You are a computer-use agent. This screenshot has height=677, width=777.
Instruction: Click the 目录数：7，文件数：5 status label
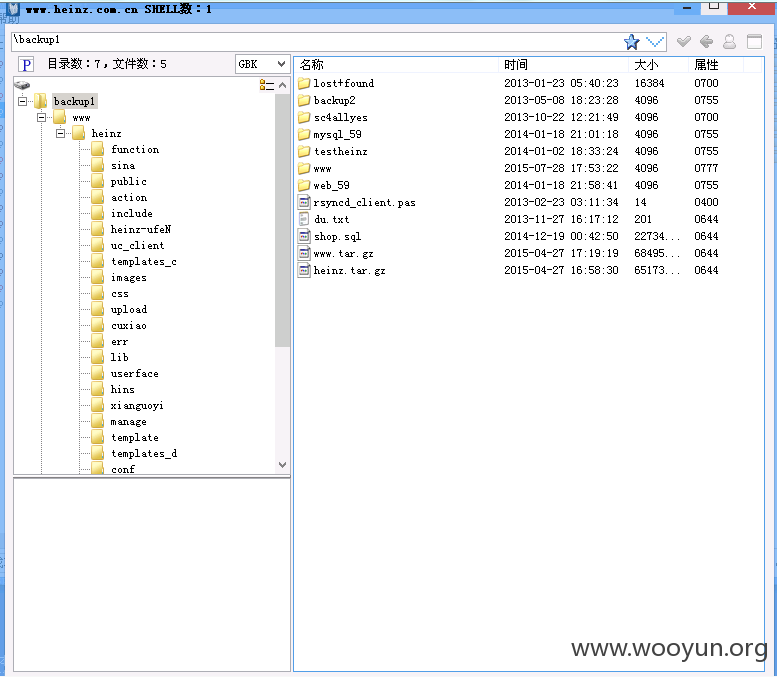click(x=107, y=64)
